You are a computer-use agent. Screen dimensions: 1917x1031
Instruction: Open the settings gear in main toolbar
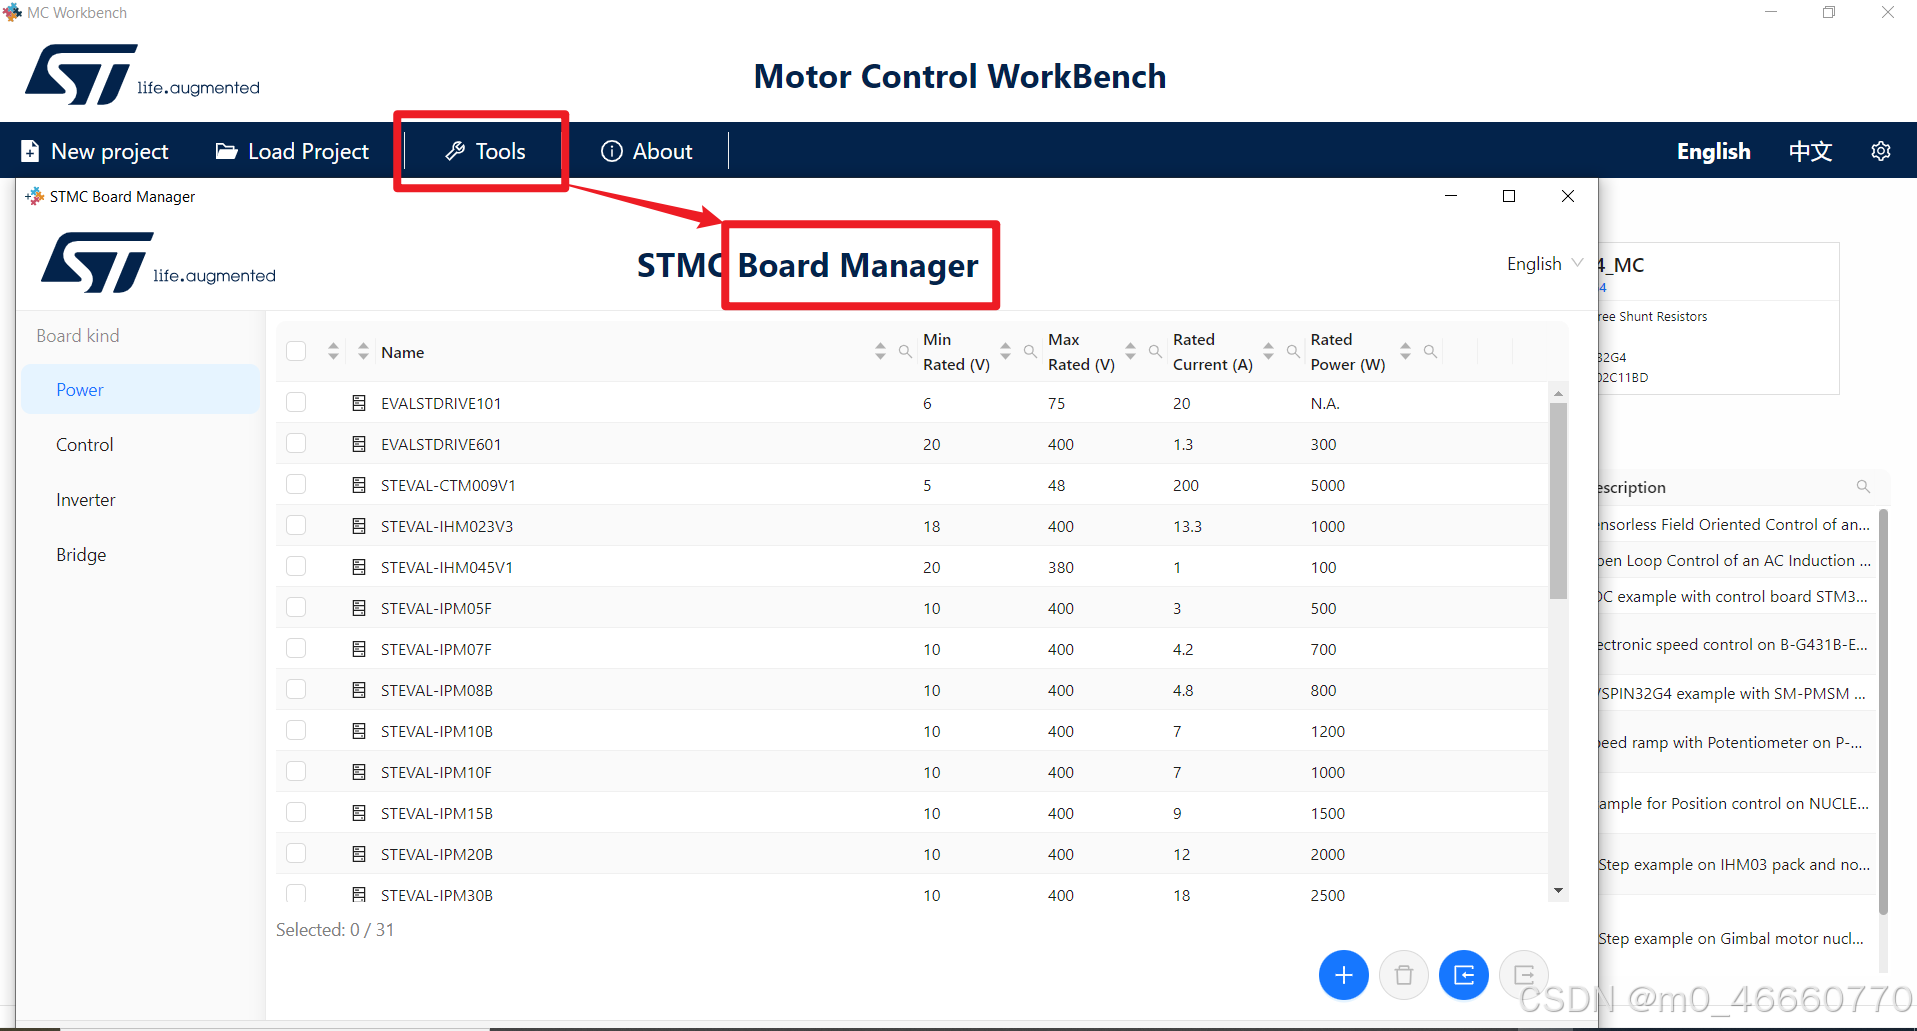coord(1880,151)
